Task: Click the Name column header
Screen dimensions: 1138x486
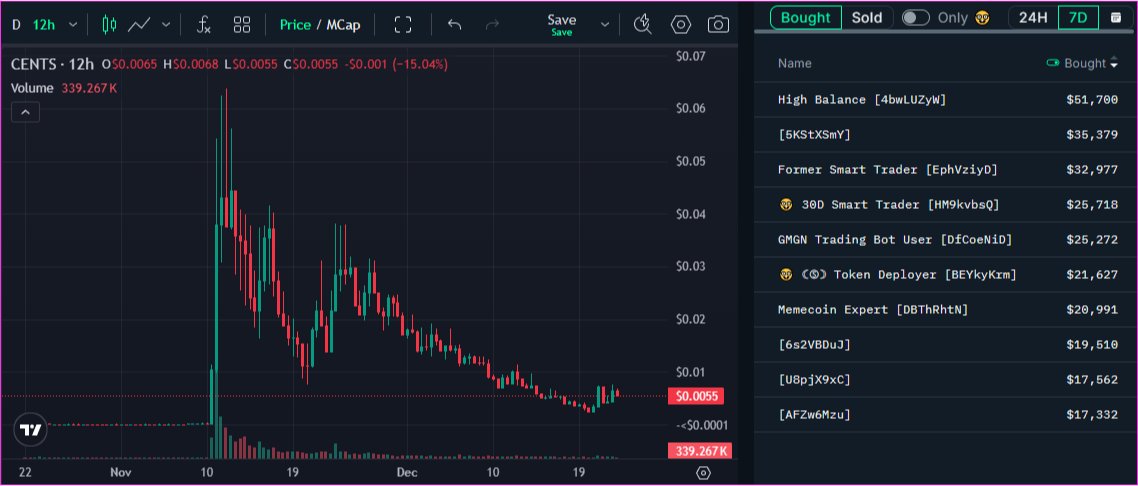Action: (x=795, y=64)
